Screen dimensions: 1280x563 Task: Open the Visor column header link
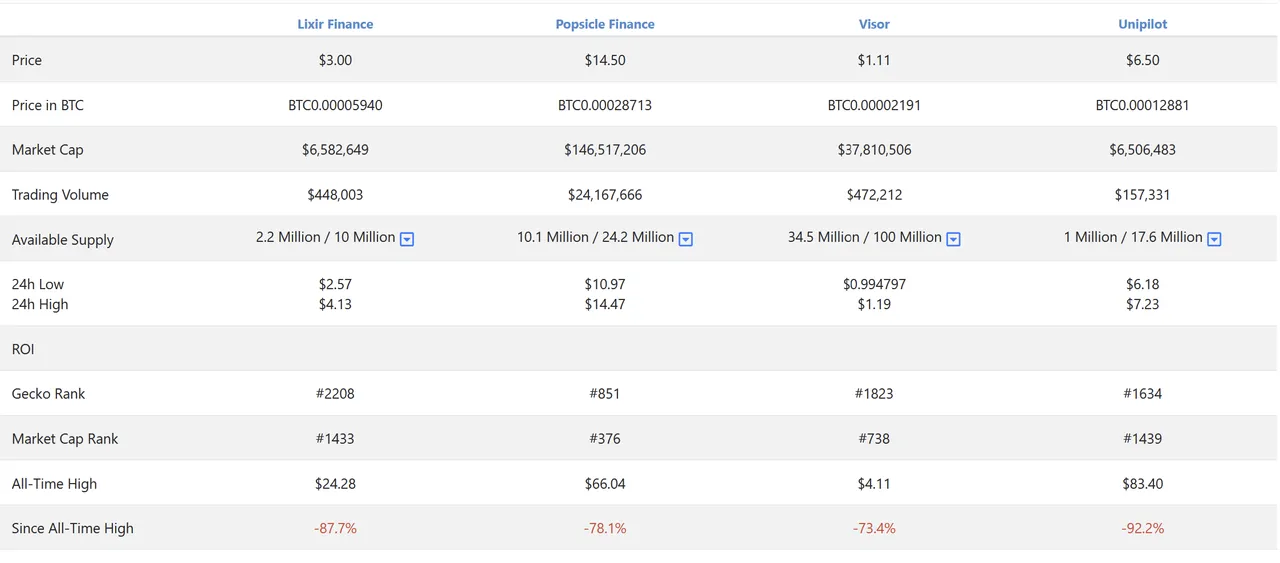(x=874, y=24)
